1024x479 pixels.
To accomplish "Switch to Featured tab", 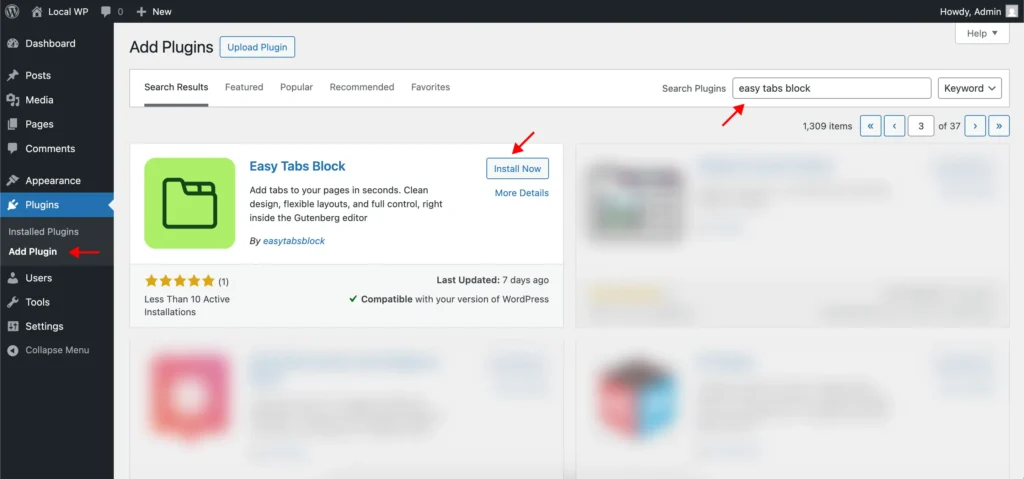I will 244,87.
